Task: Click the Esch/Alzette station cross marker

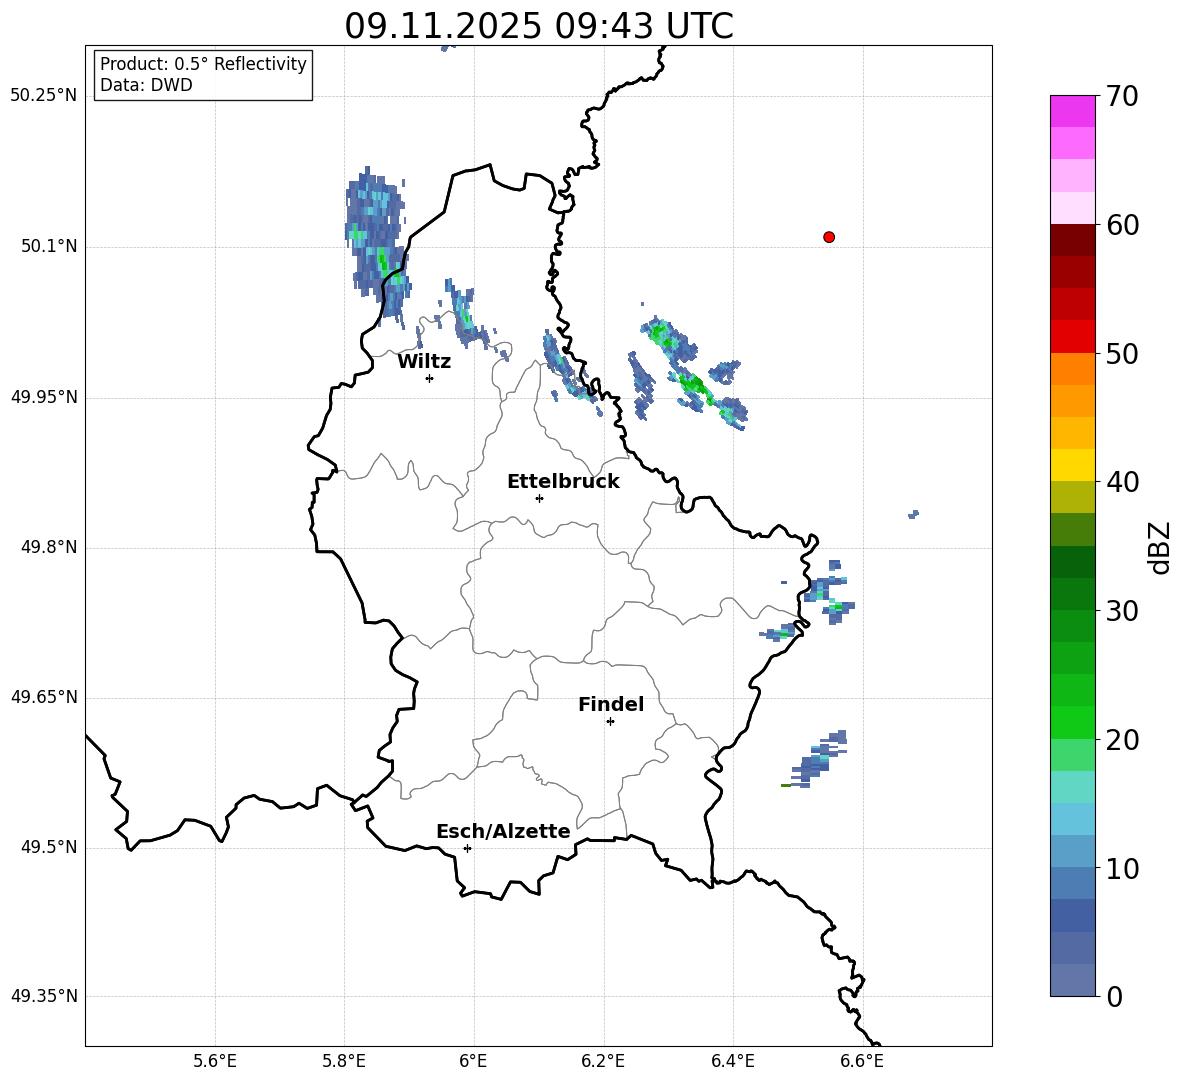Action: point(467,848)
